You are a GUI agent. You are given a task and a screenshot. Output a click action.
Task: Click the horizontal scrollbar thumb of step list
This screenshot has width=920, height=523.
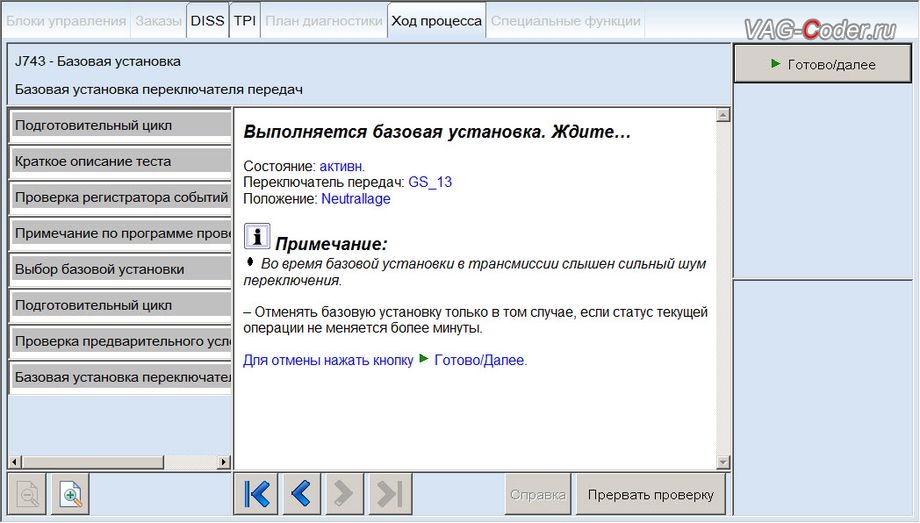[x=92, y=462]
